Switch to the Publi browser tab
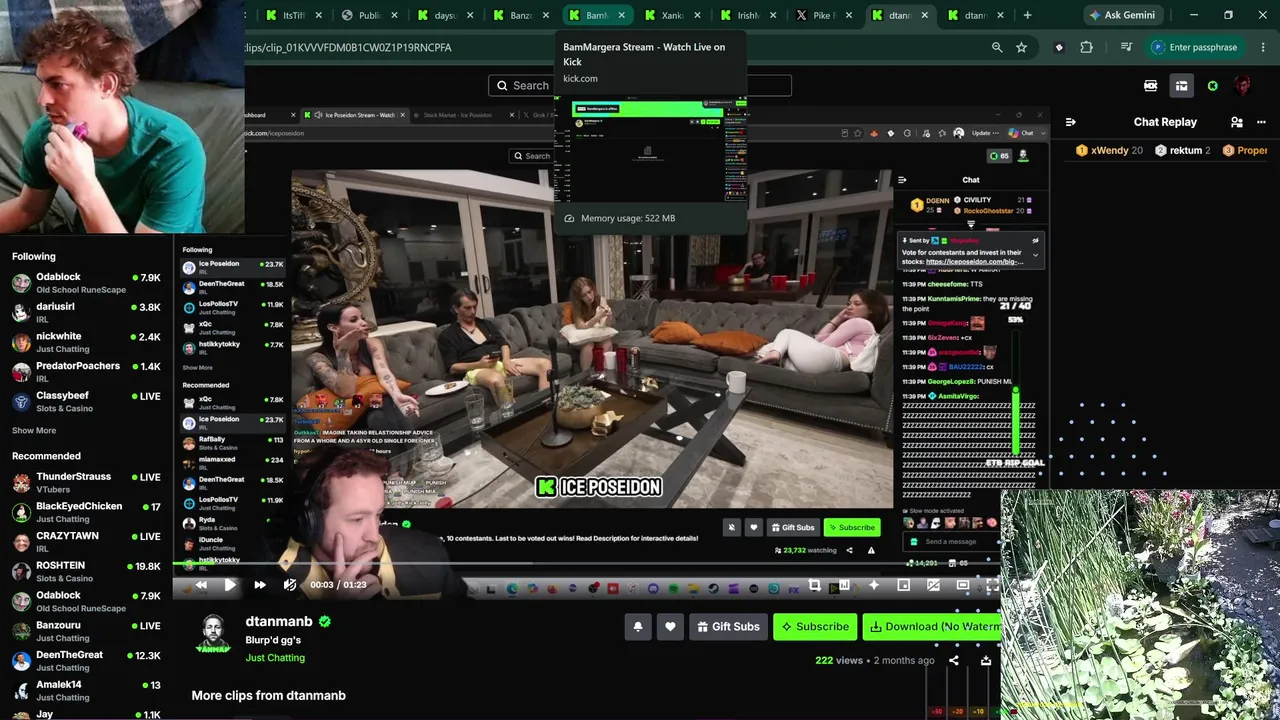 click(369, 15)
